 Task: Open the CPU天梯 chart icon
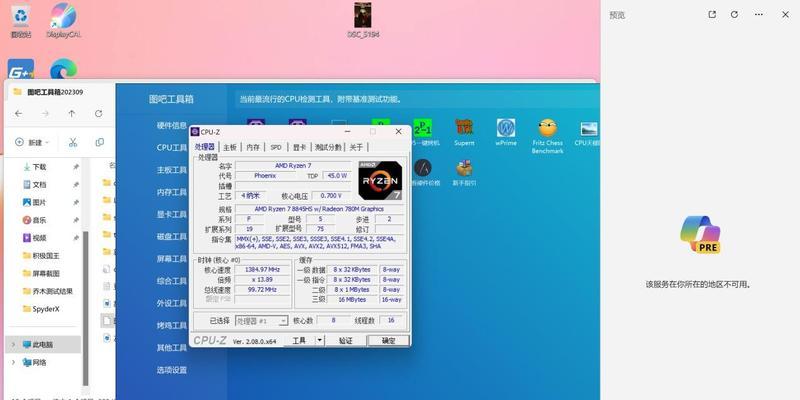coord(588,132)
